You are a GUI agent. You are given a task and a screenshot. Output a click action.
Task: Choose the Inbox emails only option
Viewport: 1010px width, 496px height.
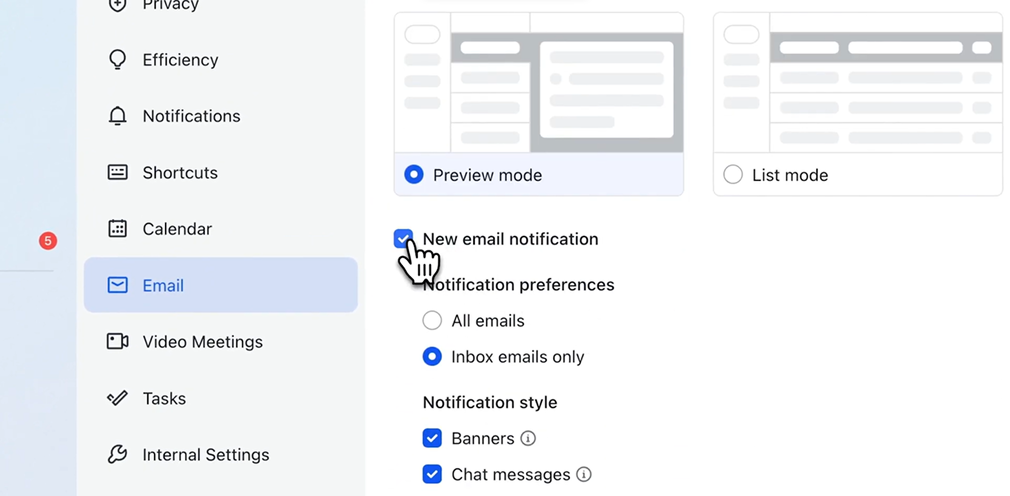[432, 357]
